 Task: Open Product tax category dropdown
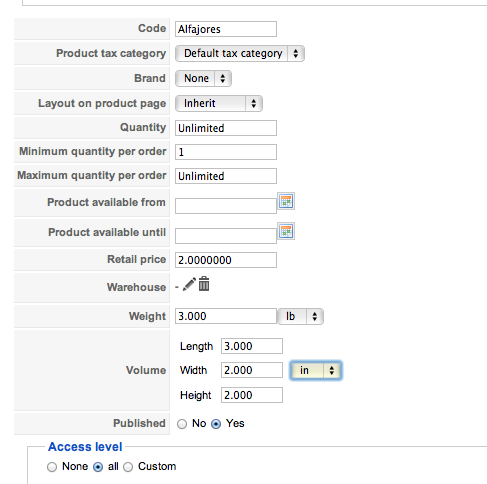(240, 53)
